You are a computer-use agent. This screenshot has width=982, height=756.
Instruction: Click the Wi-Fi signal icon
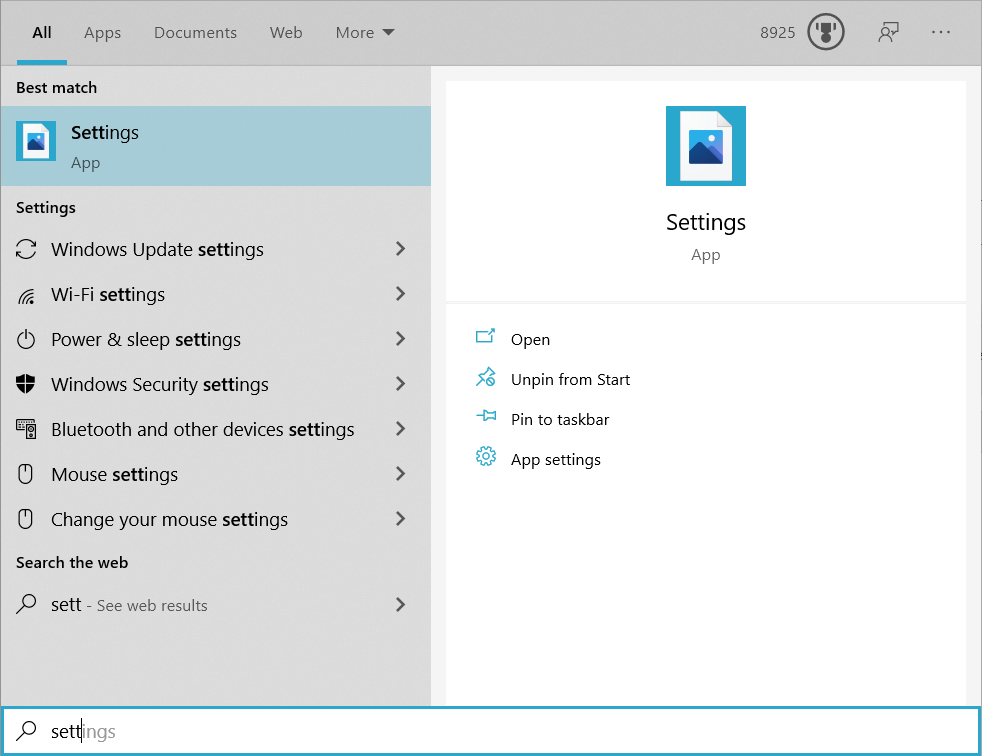coord(26,295)
